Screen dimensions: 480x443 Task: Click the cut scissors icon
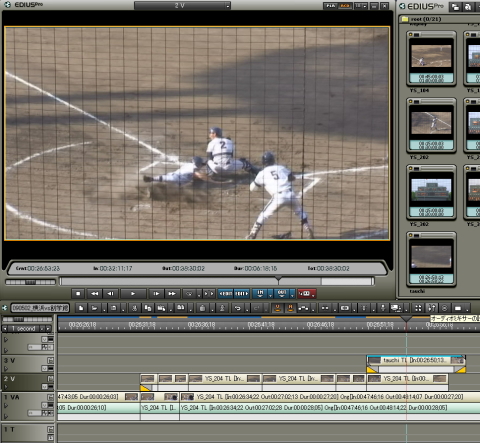click(134, 308)
